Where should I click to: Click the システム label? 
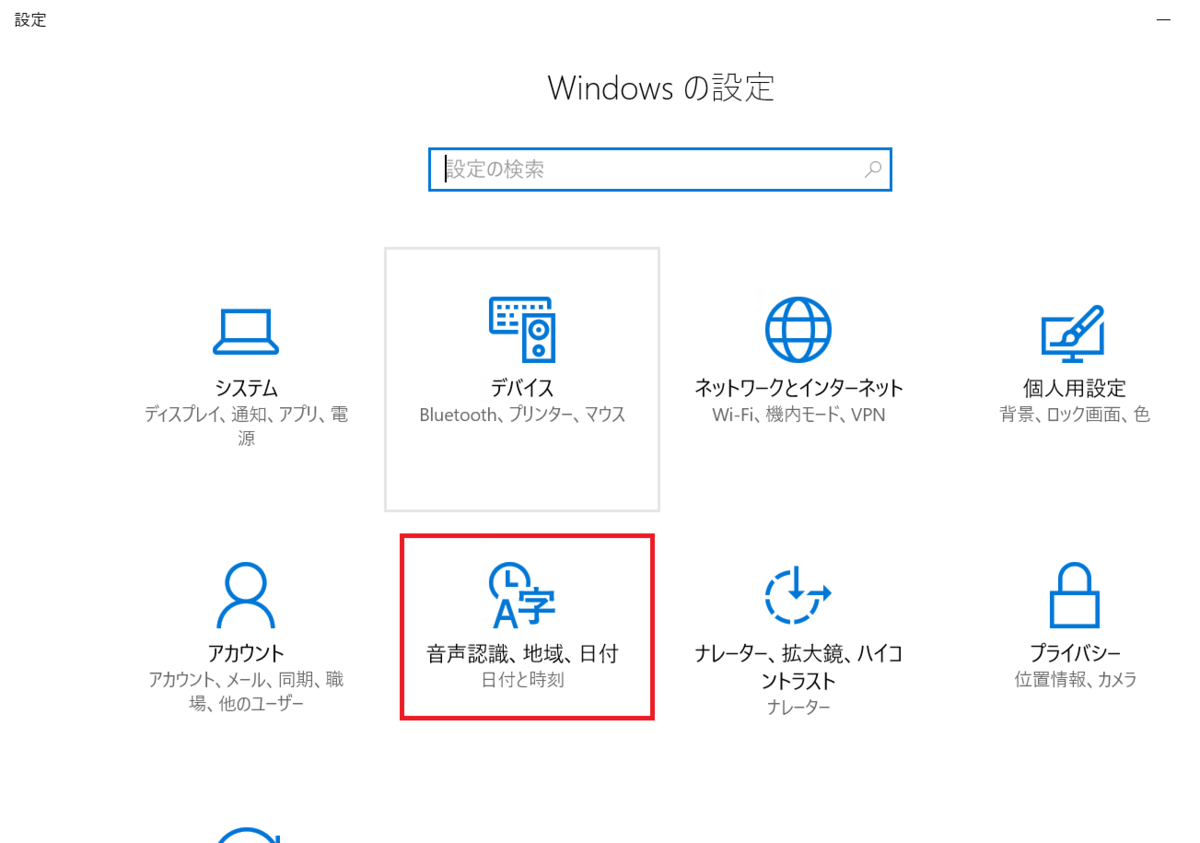pos(246,388)
